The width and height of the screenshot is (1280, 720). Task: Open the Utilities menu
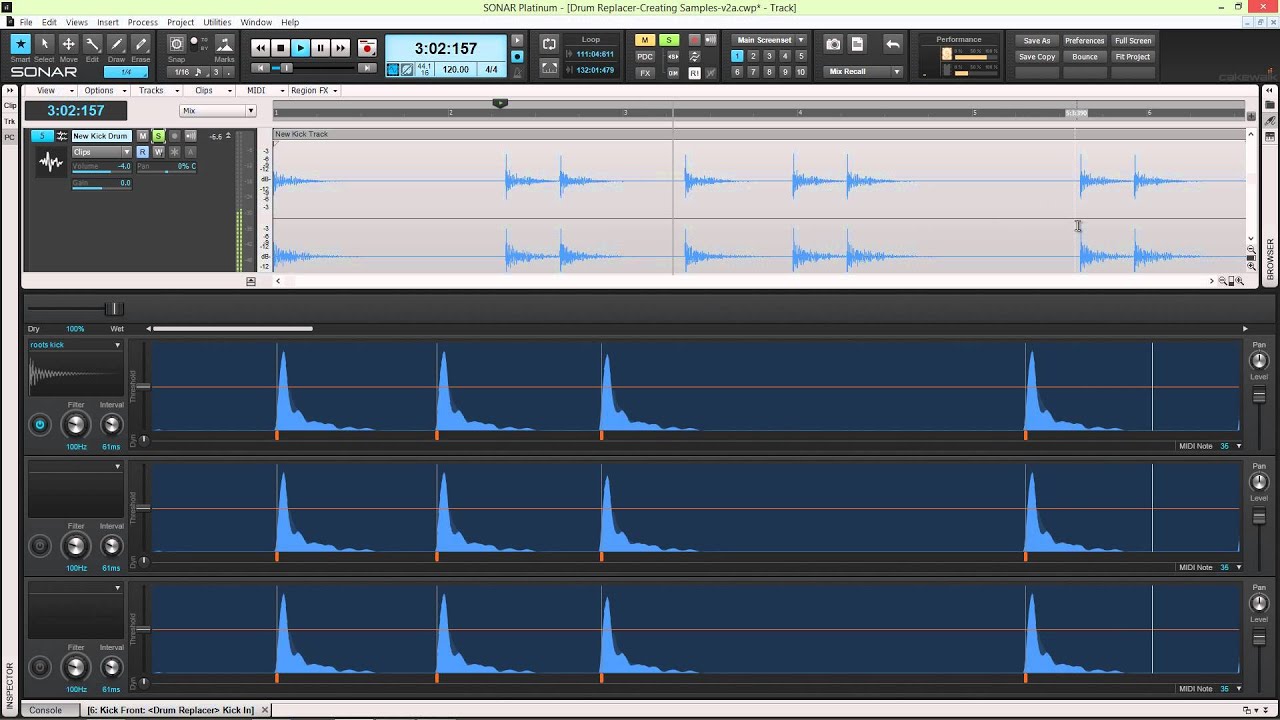217,22
